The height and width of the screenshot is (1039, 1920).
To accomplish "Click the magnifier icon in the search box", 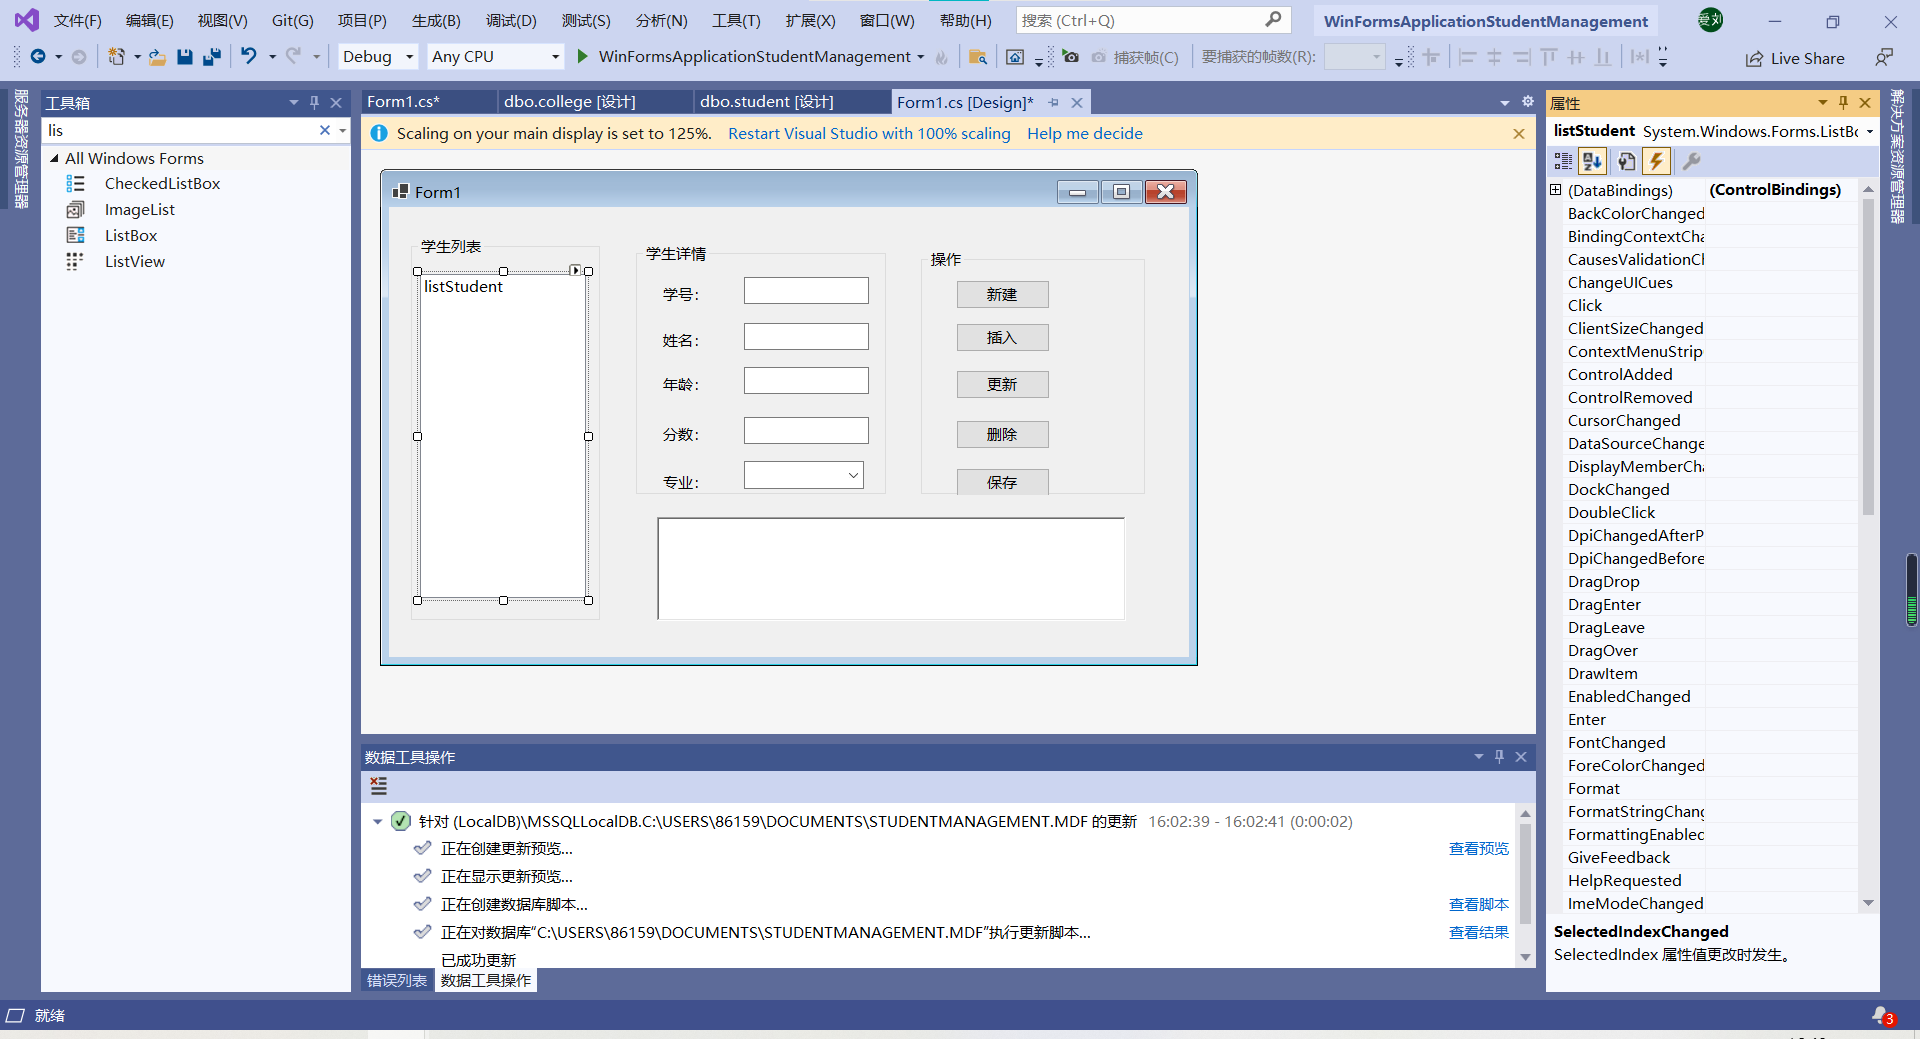I will point(1274,19).
